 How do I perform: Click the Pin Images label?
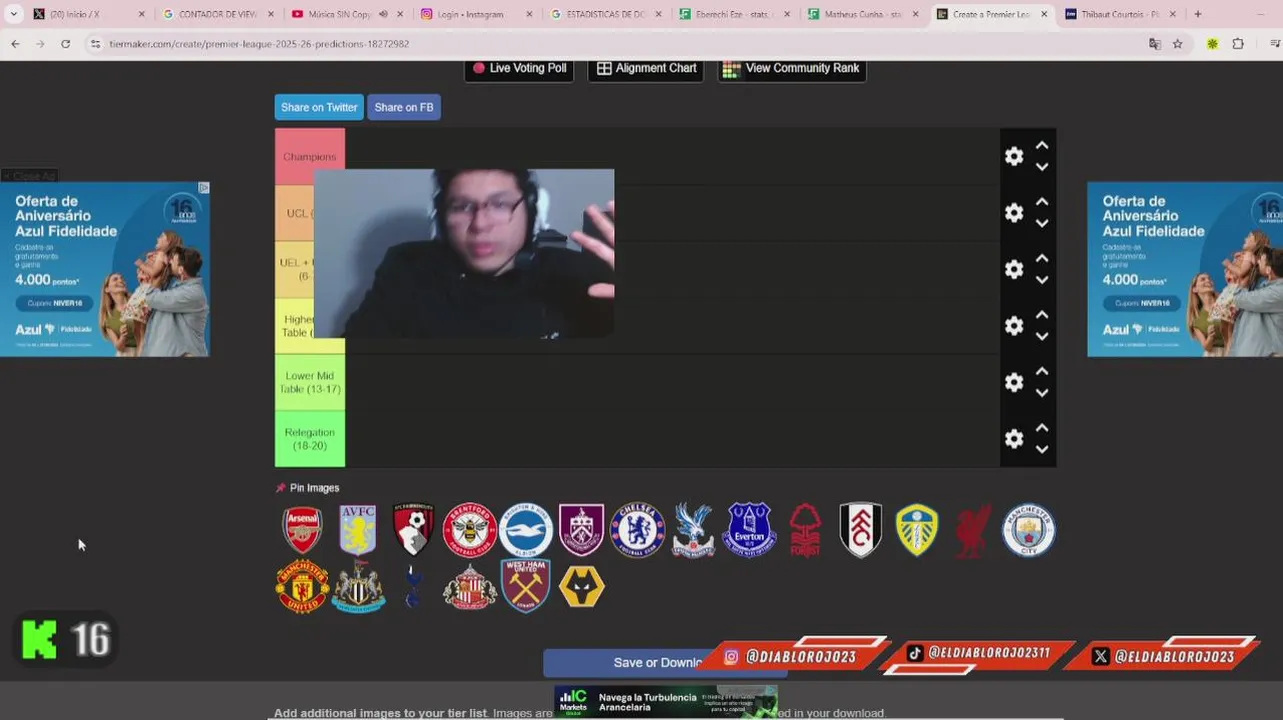pyautogui.click(x=314, y=488)
